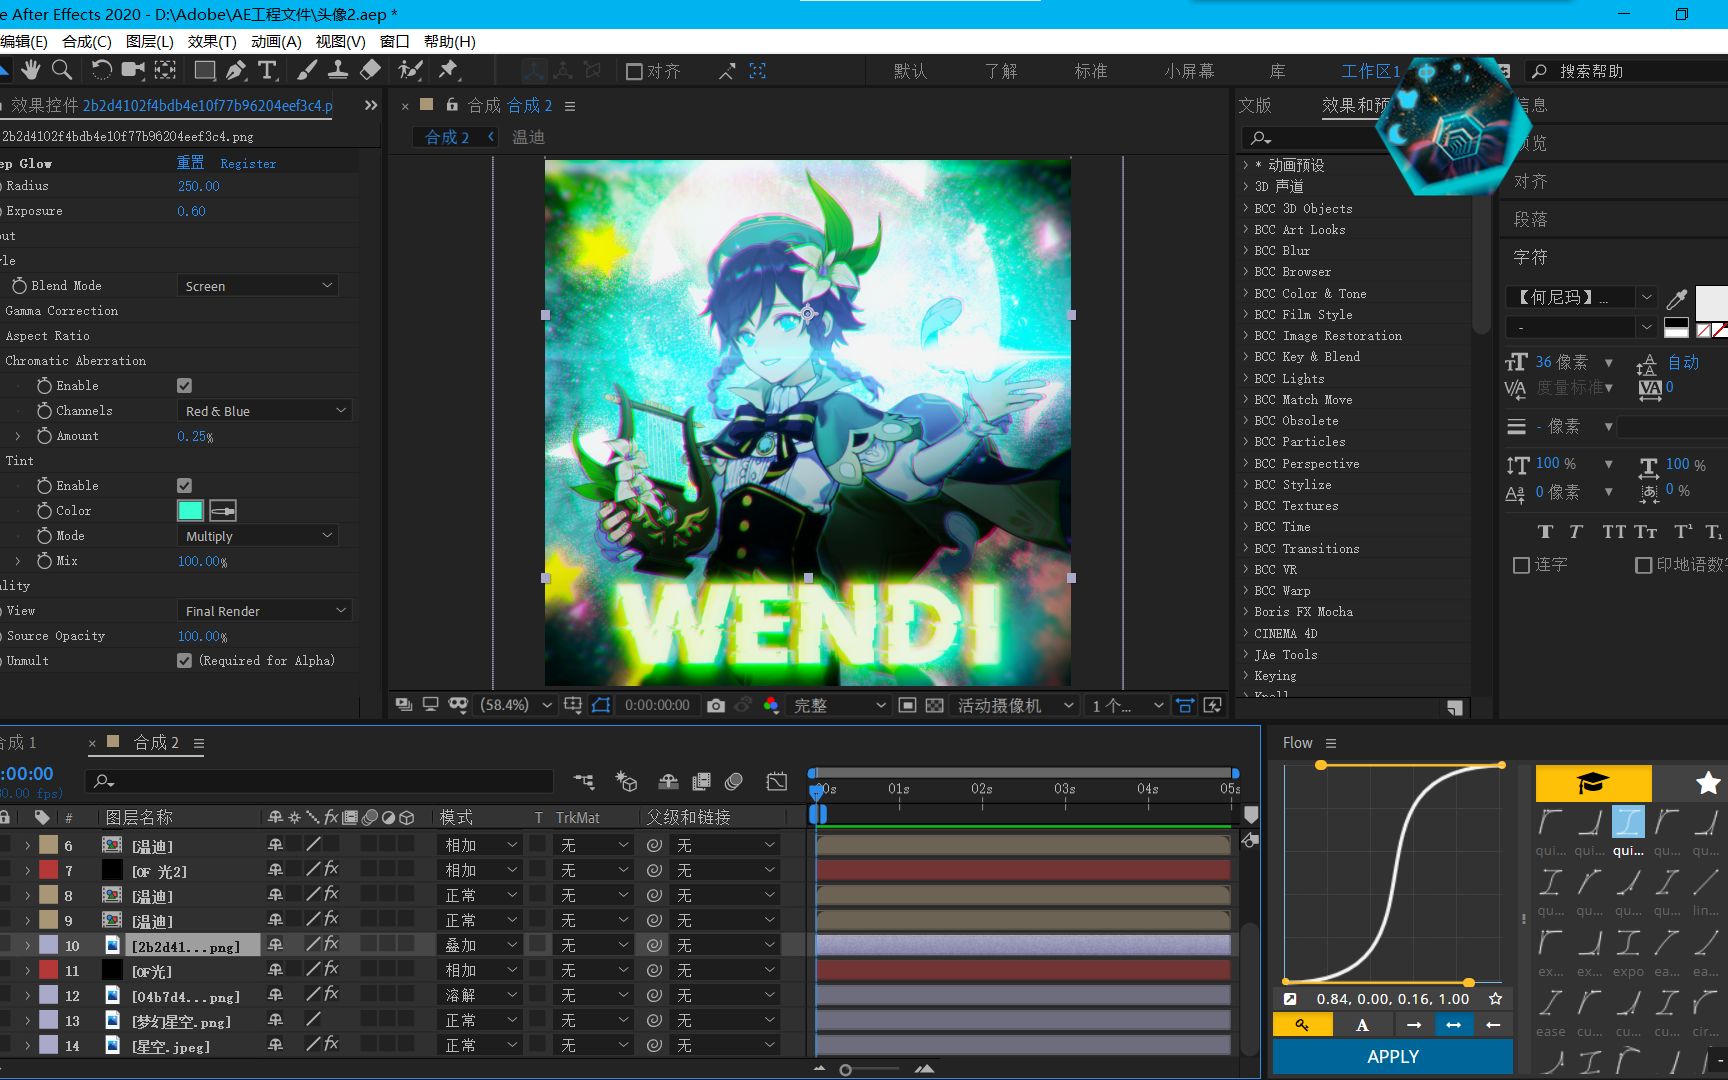This screenshot has height=1080, width=1728.
Task: Select the Eraser tool
Action: (x=370, y=70)
